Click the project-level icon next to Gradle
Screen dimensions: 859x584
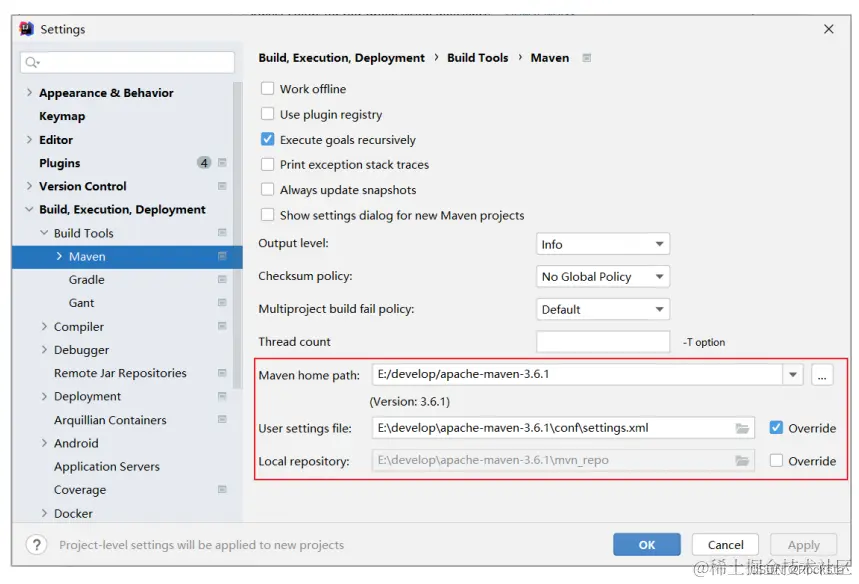(x=222, y=279)
